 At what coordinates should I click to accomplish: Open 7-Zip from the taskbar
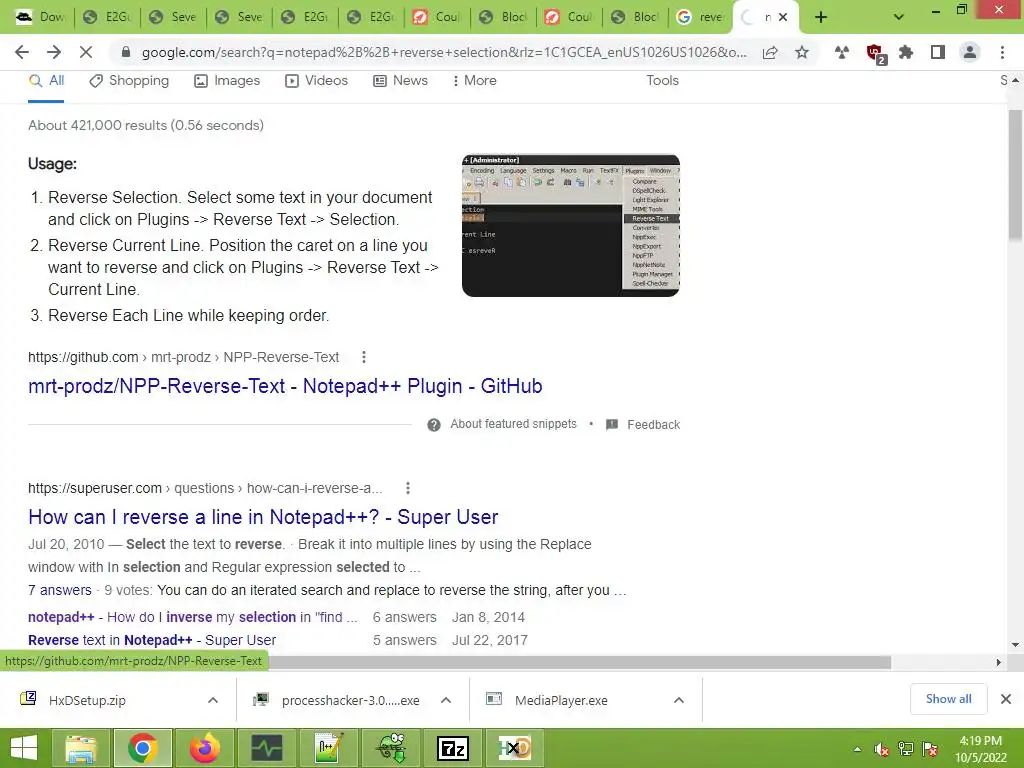[x=453, y=748]
